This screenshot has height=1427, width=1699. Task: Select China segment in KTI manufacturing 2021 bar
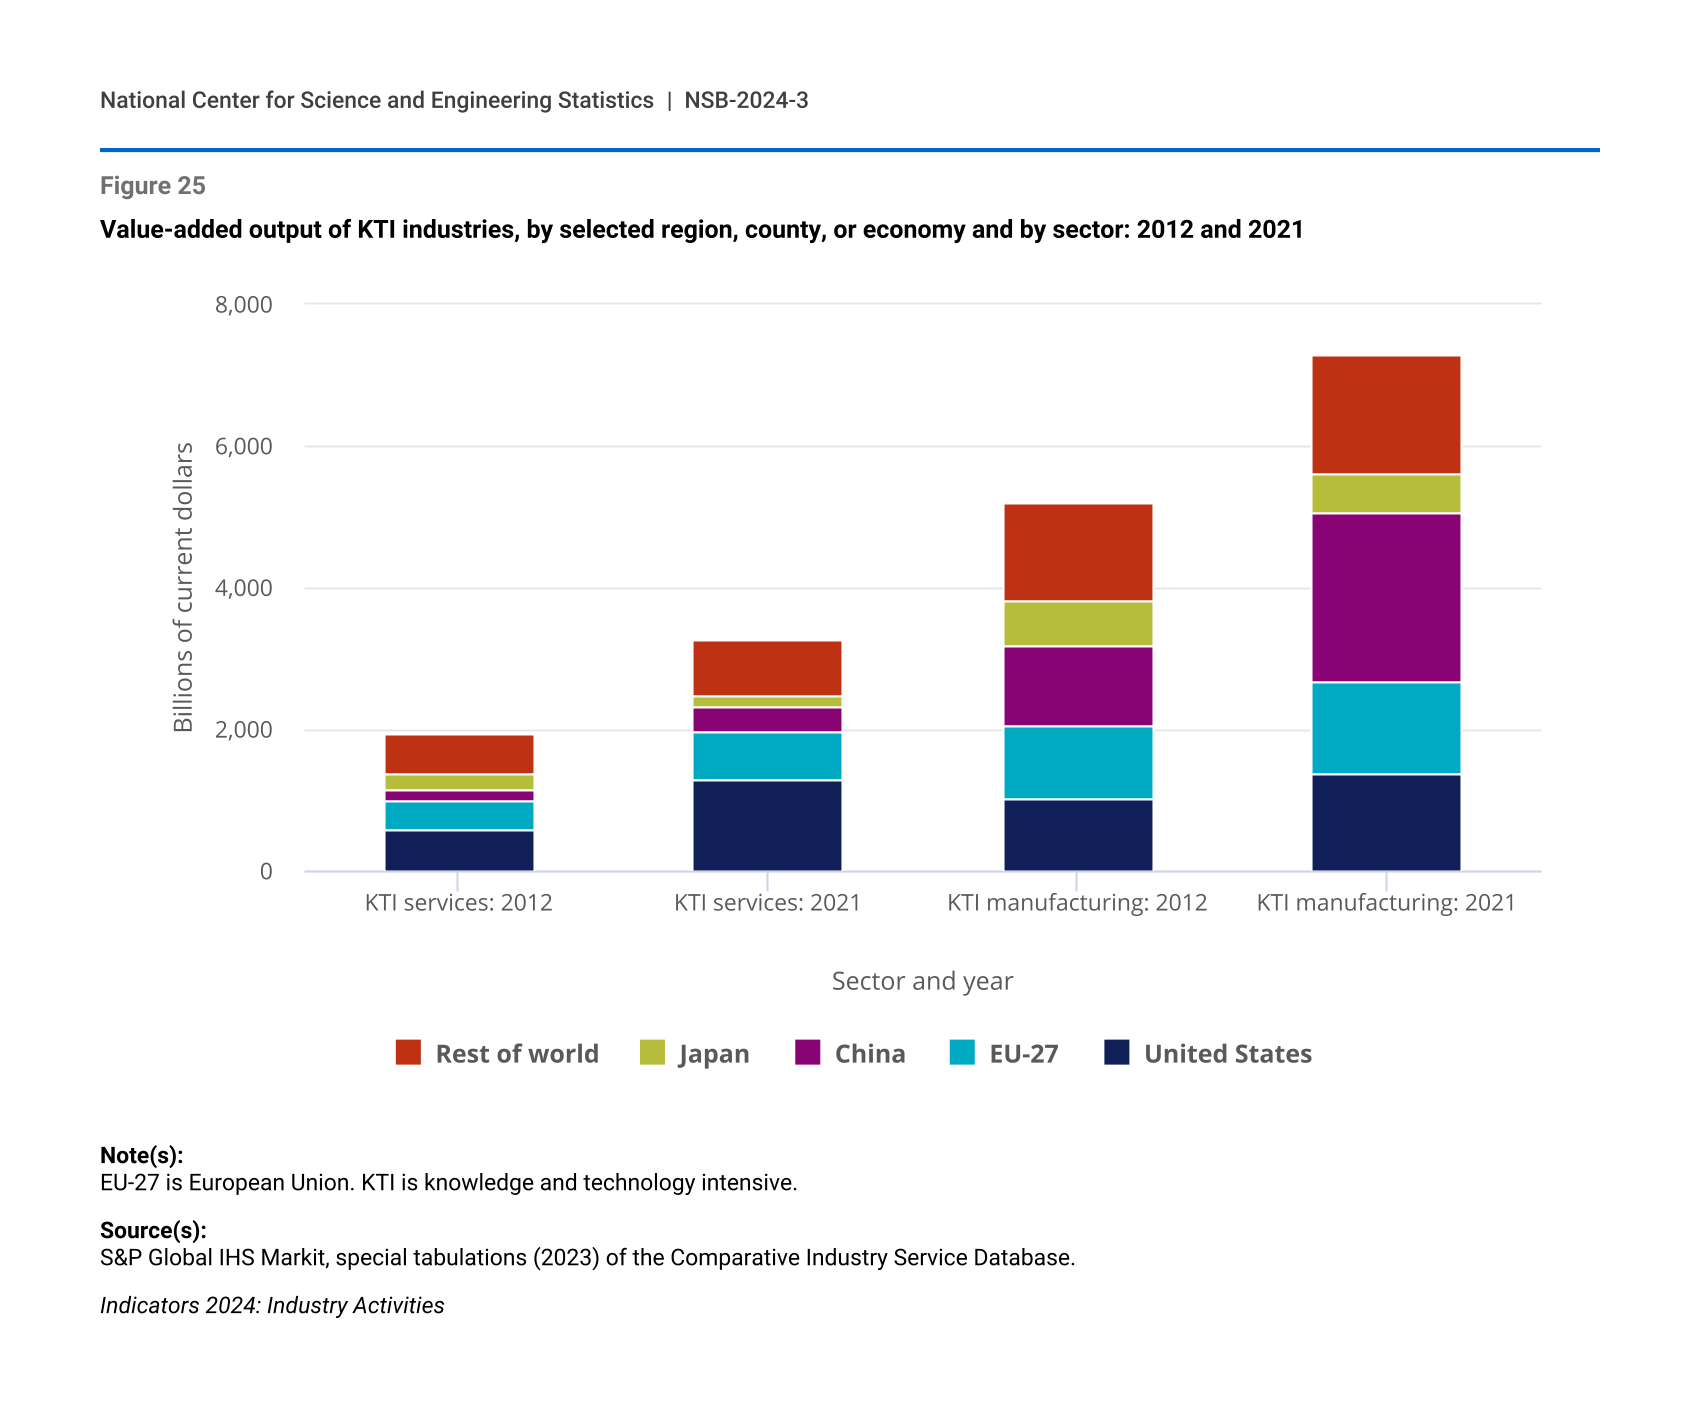tap(1385, 598)
